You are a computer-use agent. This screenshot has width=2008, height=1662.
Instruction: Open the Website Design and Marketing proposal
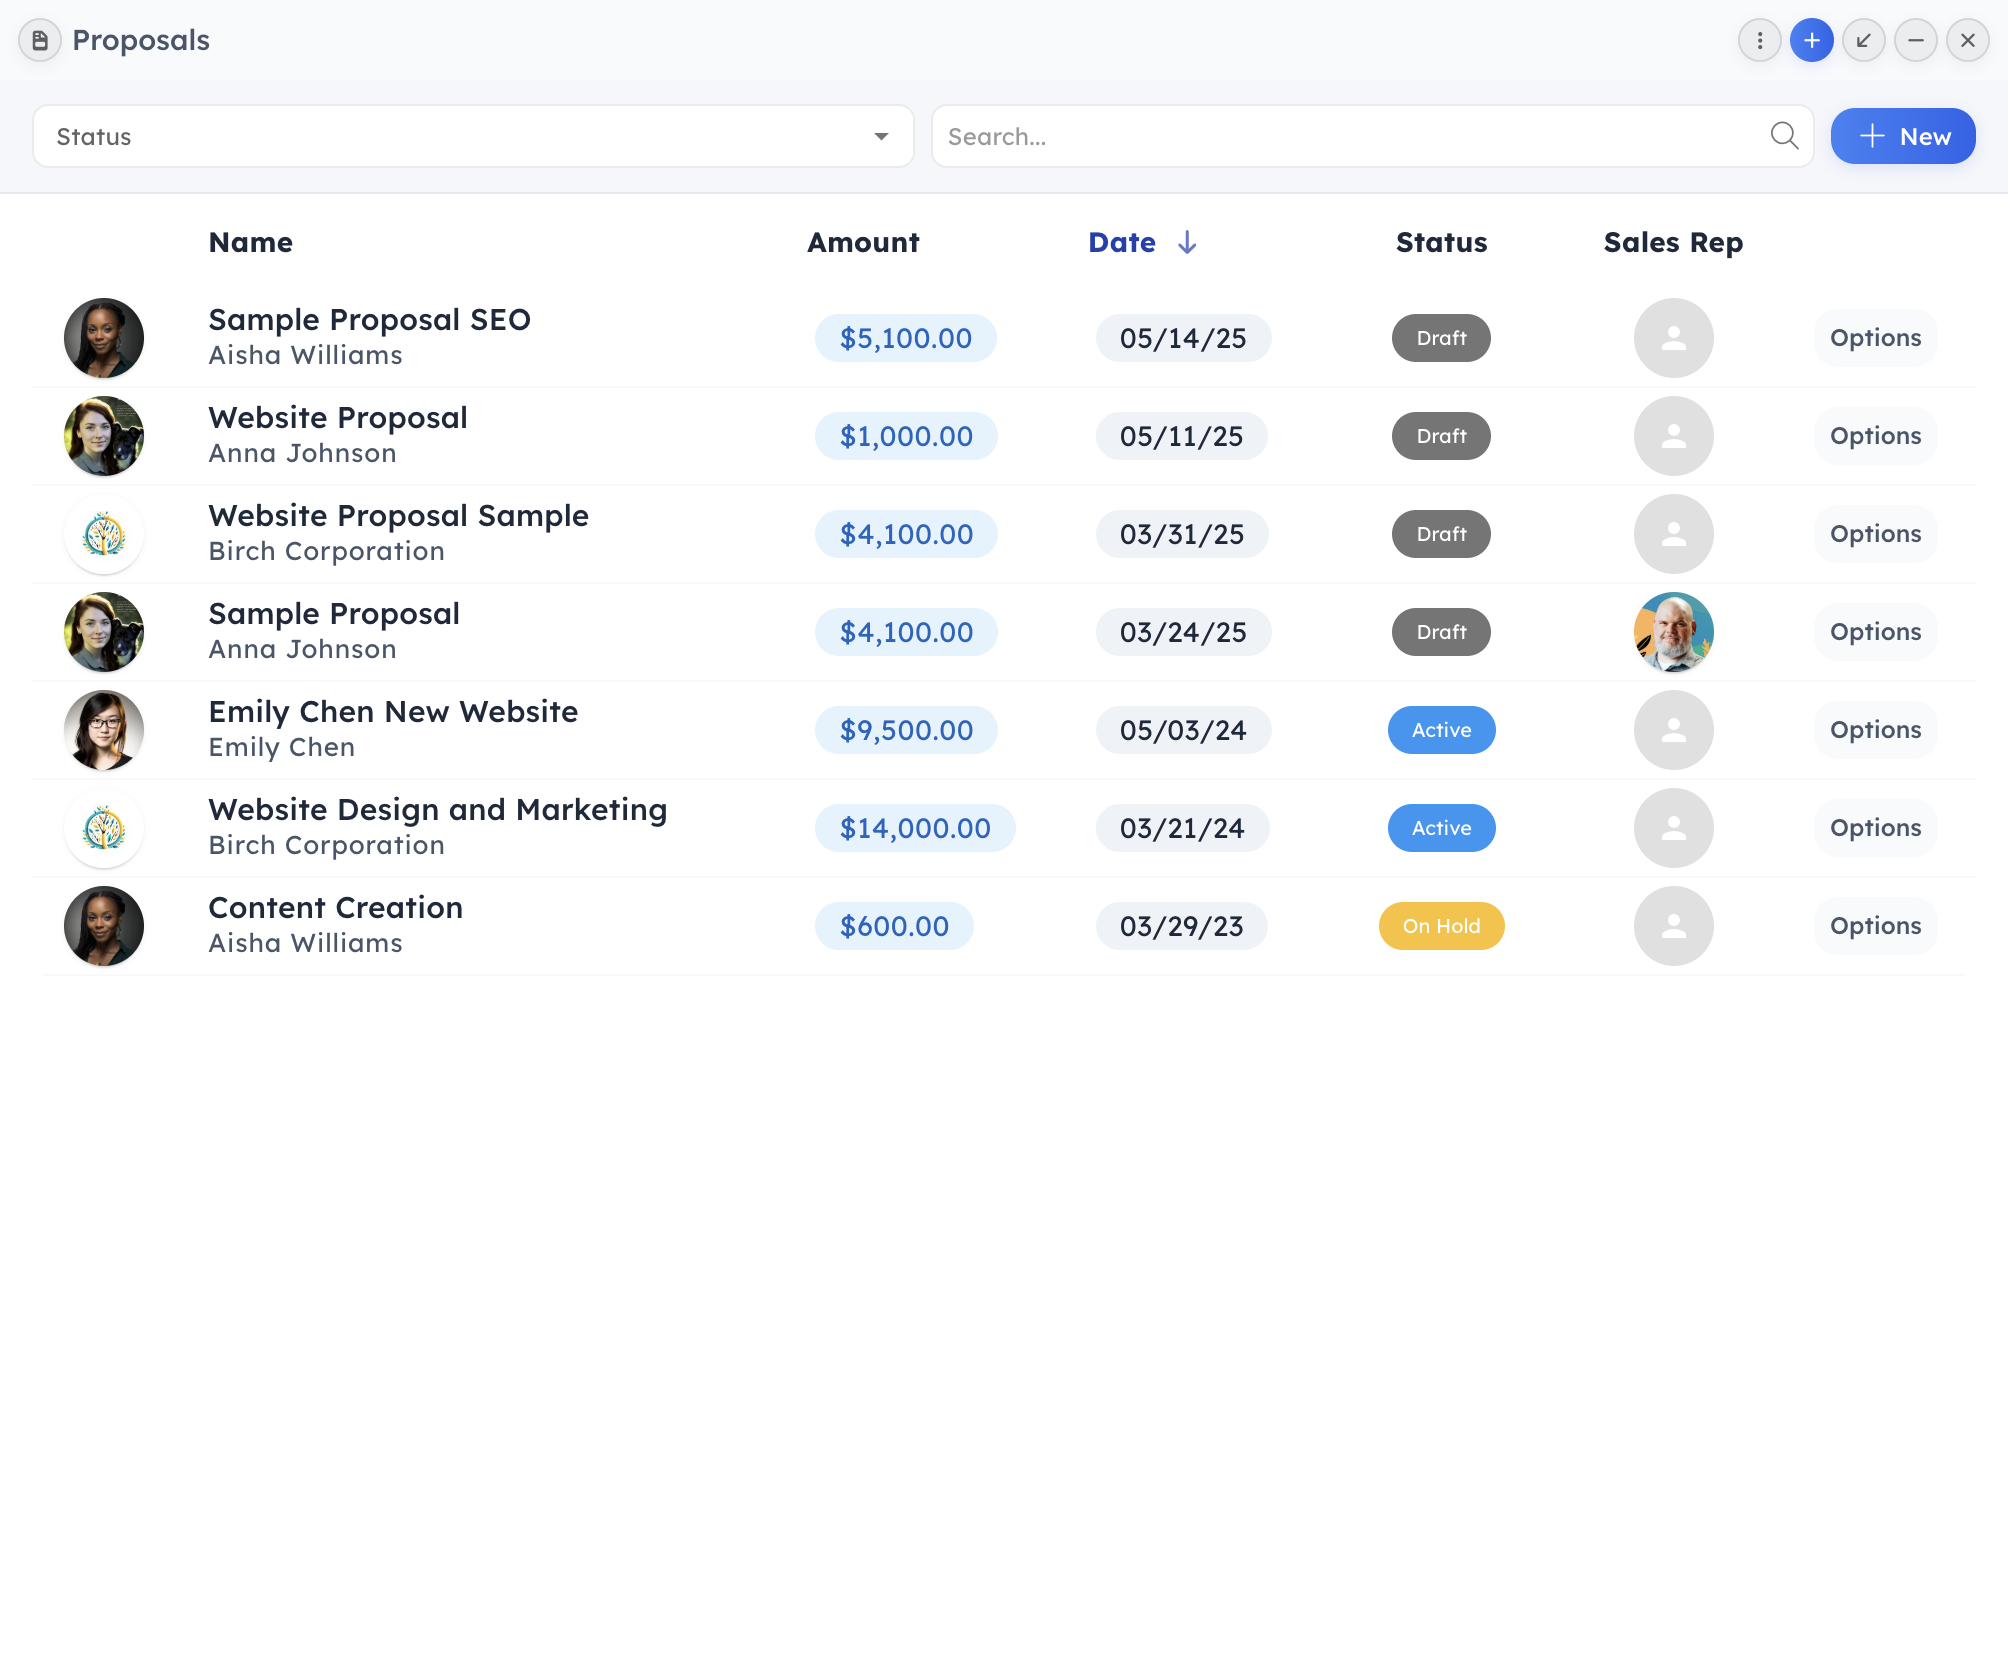[x=437, y=810]
